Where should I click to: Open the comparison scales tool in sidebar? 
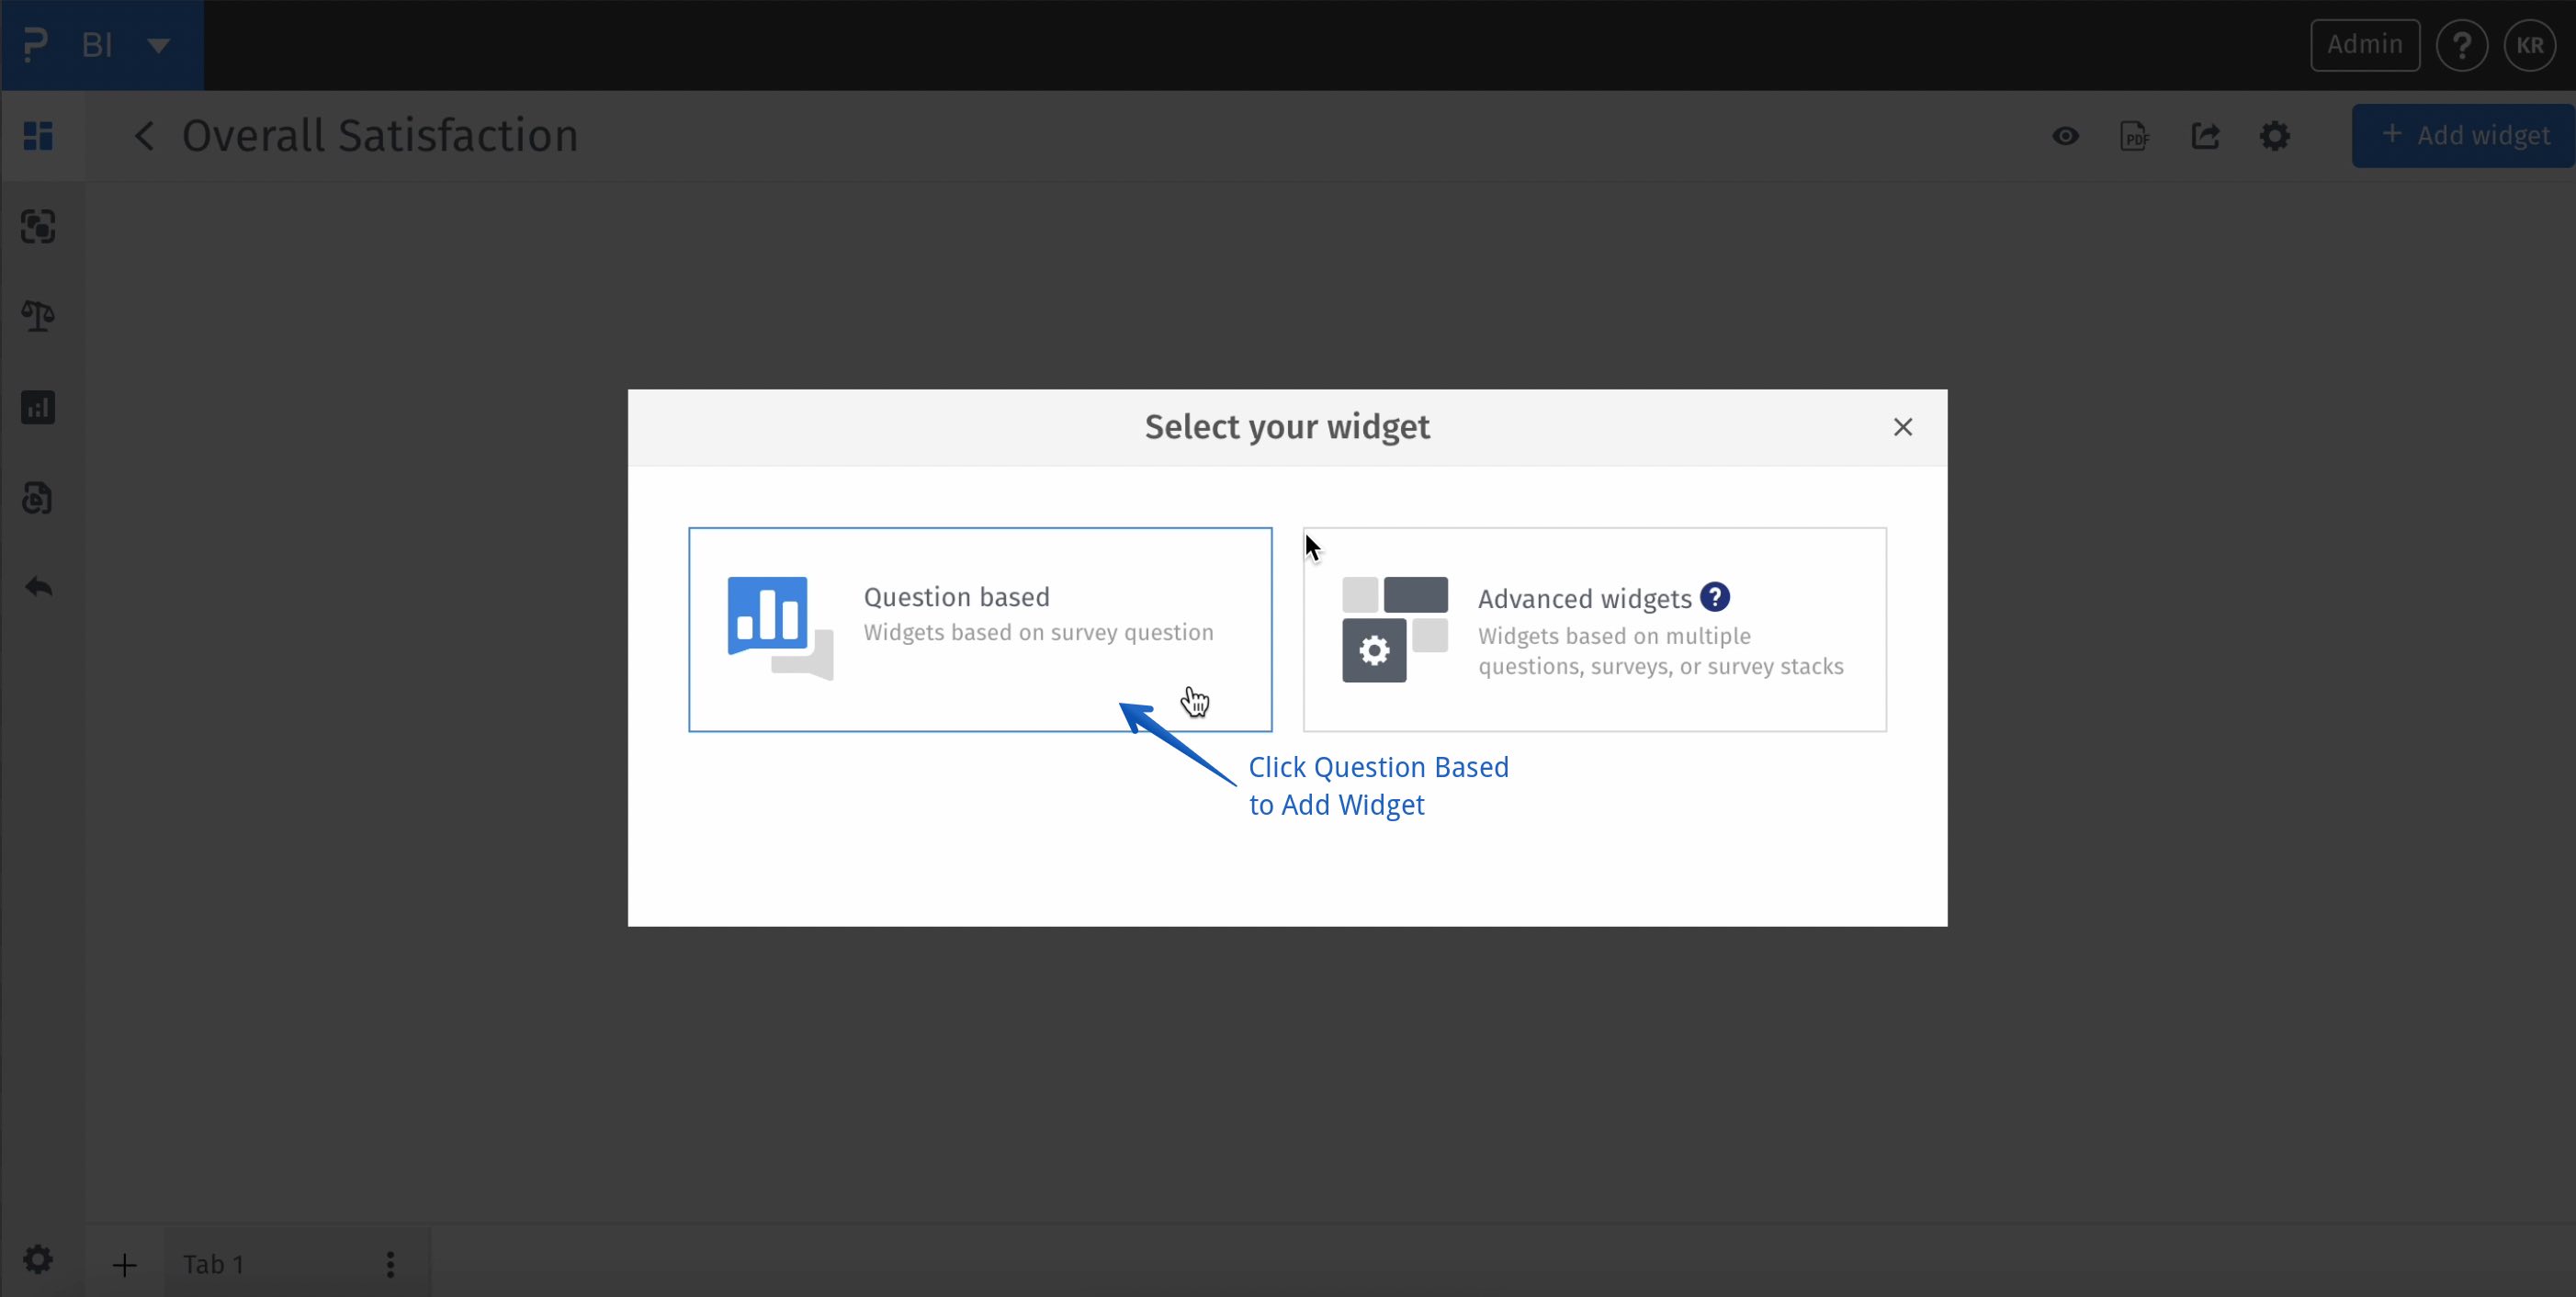[38, 316]
